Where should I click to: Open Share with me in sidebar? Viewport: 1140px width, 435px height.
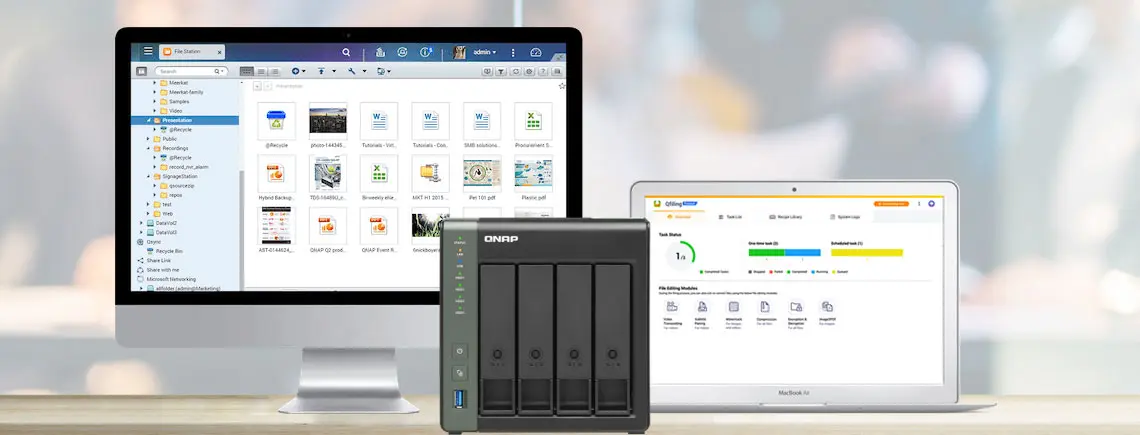[x=158, y=270]
